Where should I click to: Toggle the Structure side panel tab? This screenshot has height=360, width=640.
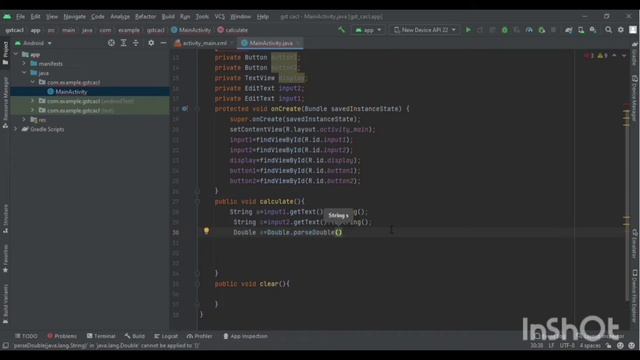5,219
